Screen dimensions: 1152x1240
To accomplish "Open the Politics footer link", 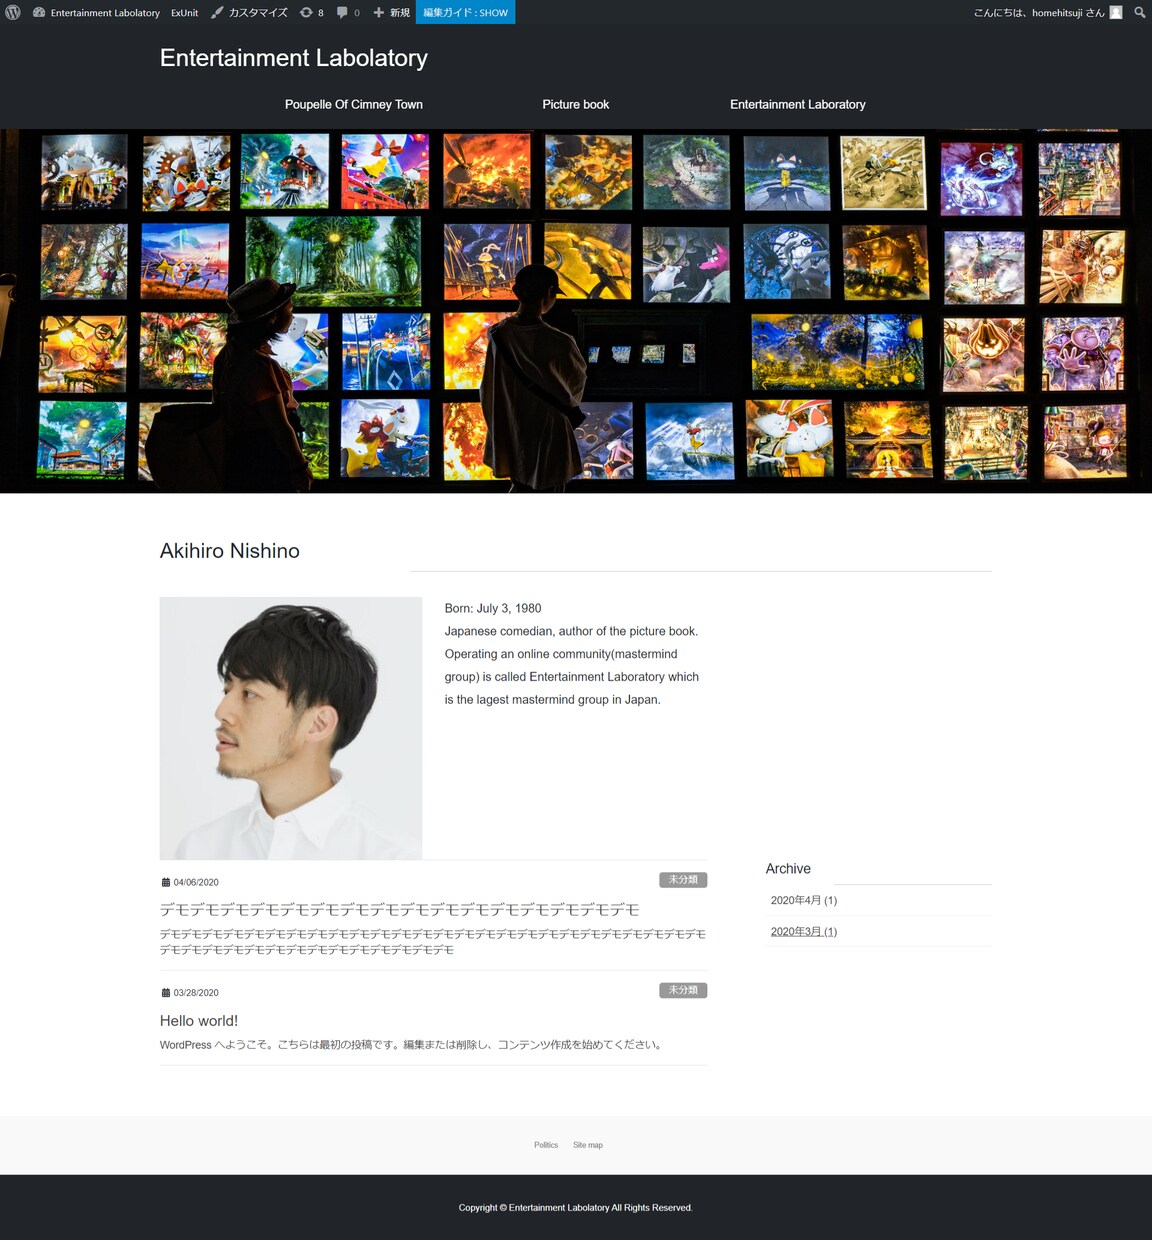I will [546, 1145].
